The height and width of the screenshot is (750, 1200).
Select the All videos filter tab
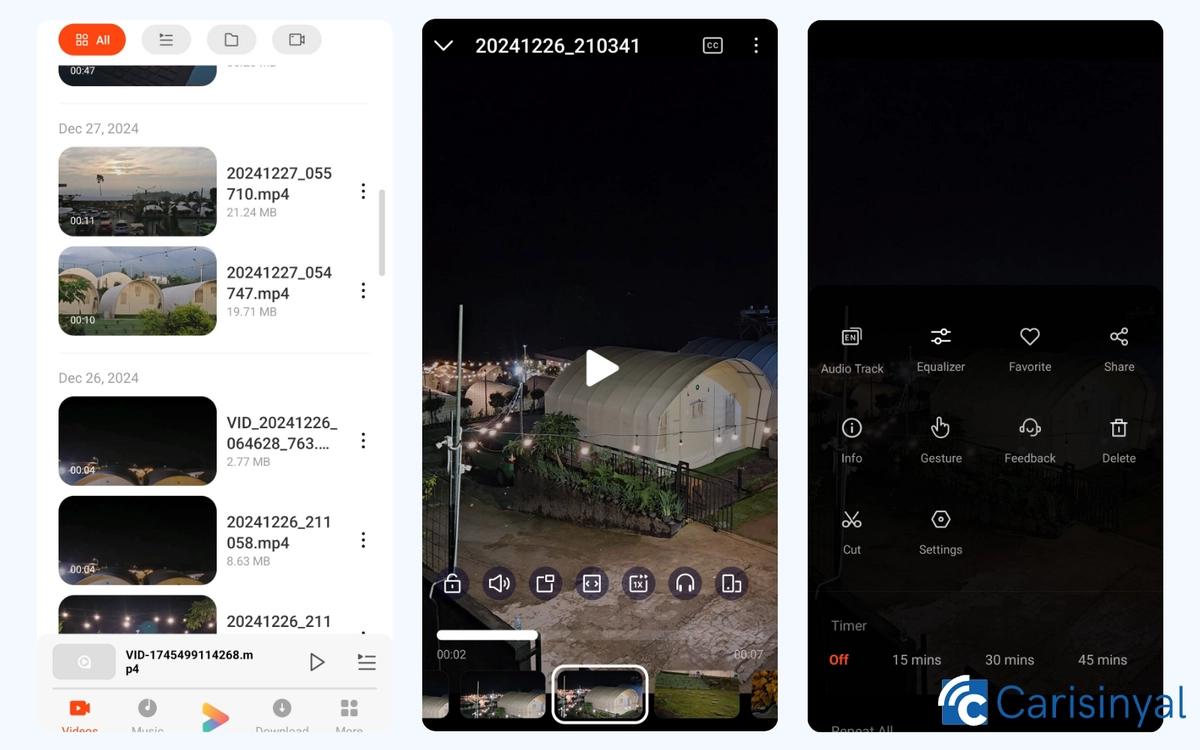tap(92, 40)
